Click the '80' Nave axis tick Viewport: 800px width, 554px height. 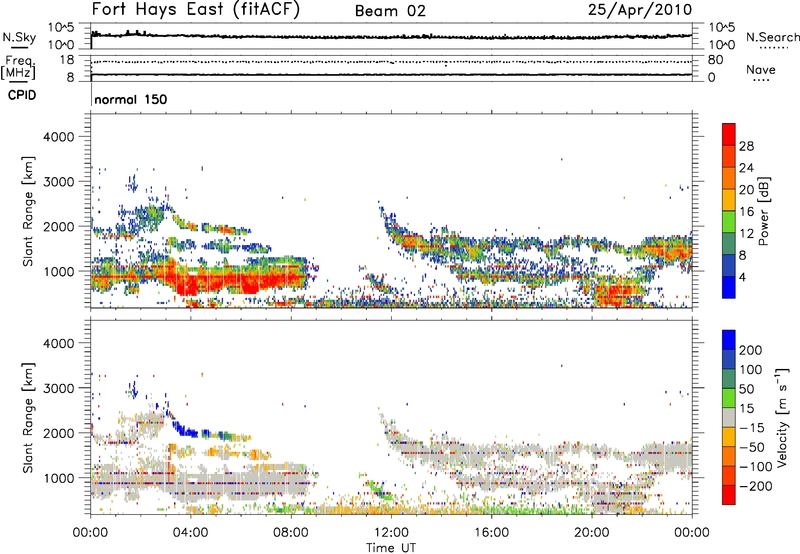point(715,60)
